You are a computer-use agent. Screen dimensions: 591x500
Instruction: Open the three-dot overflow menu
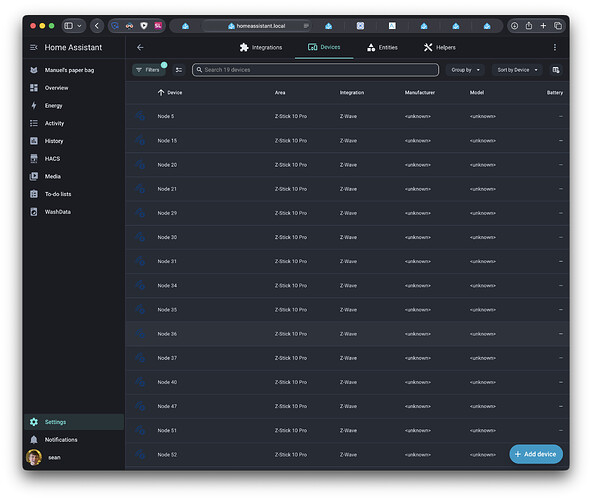[554, 47]
